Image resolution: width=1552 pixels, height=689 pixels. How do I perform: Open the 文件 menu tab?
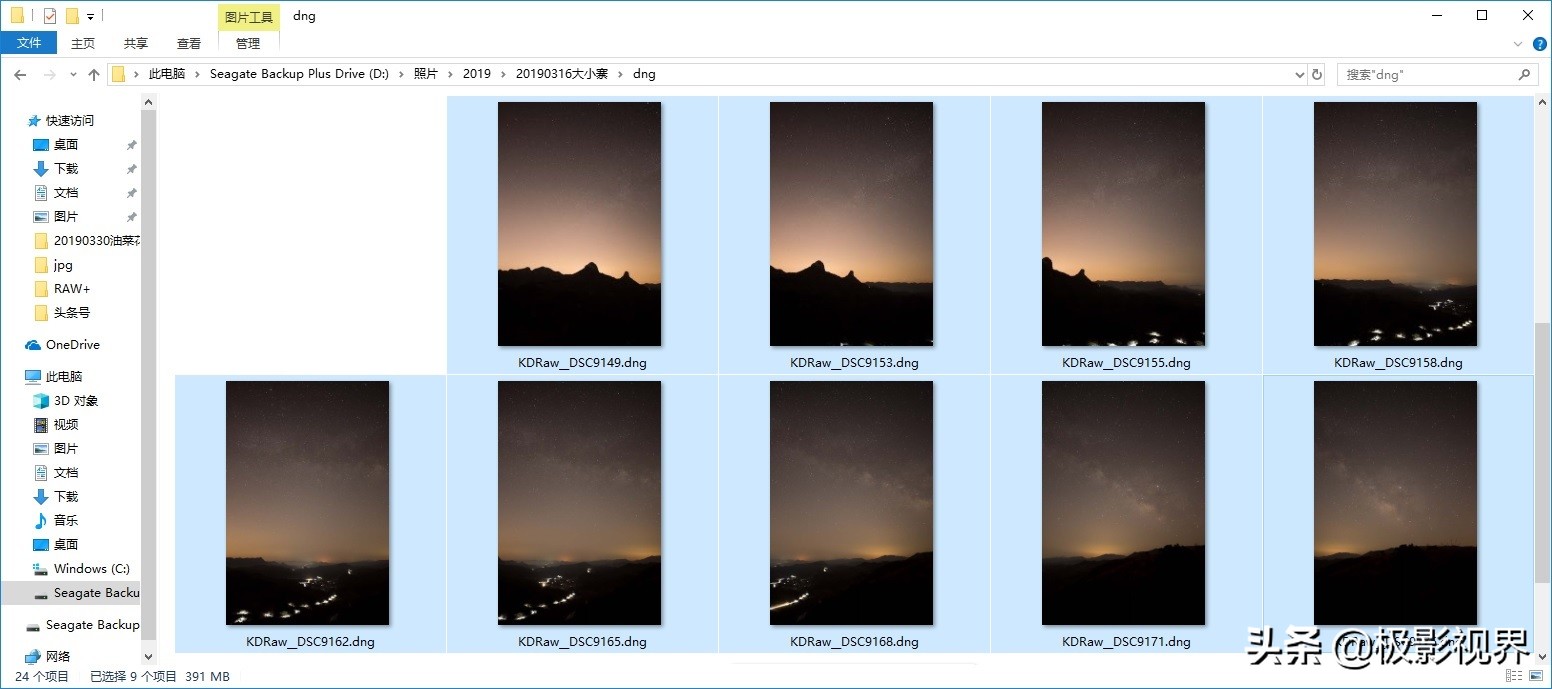pos(30,43)
